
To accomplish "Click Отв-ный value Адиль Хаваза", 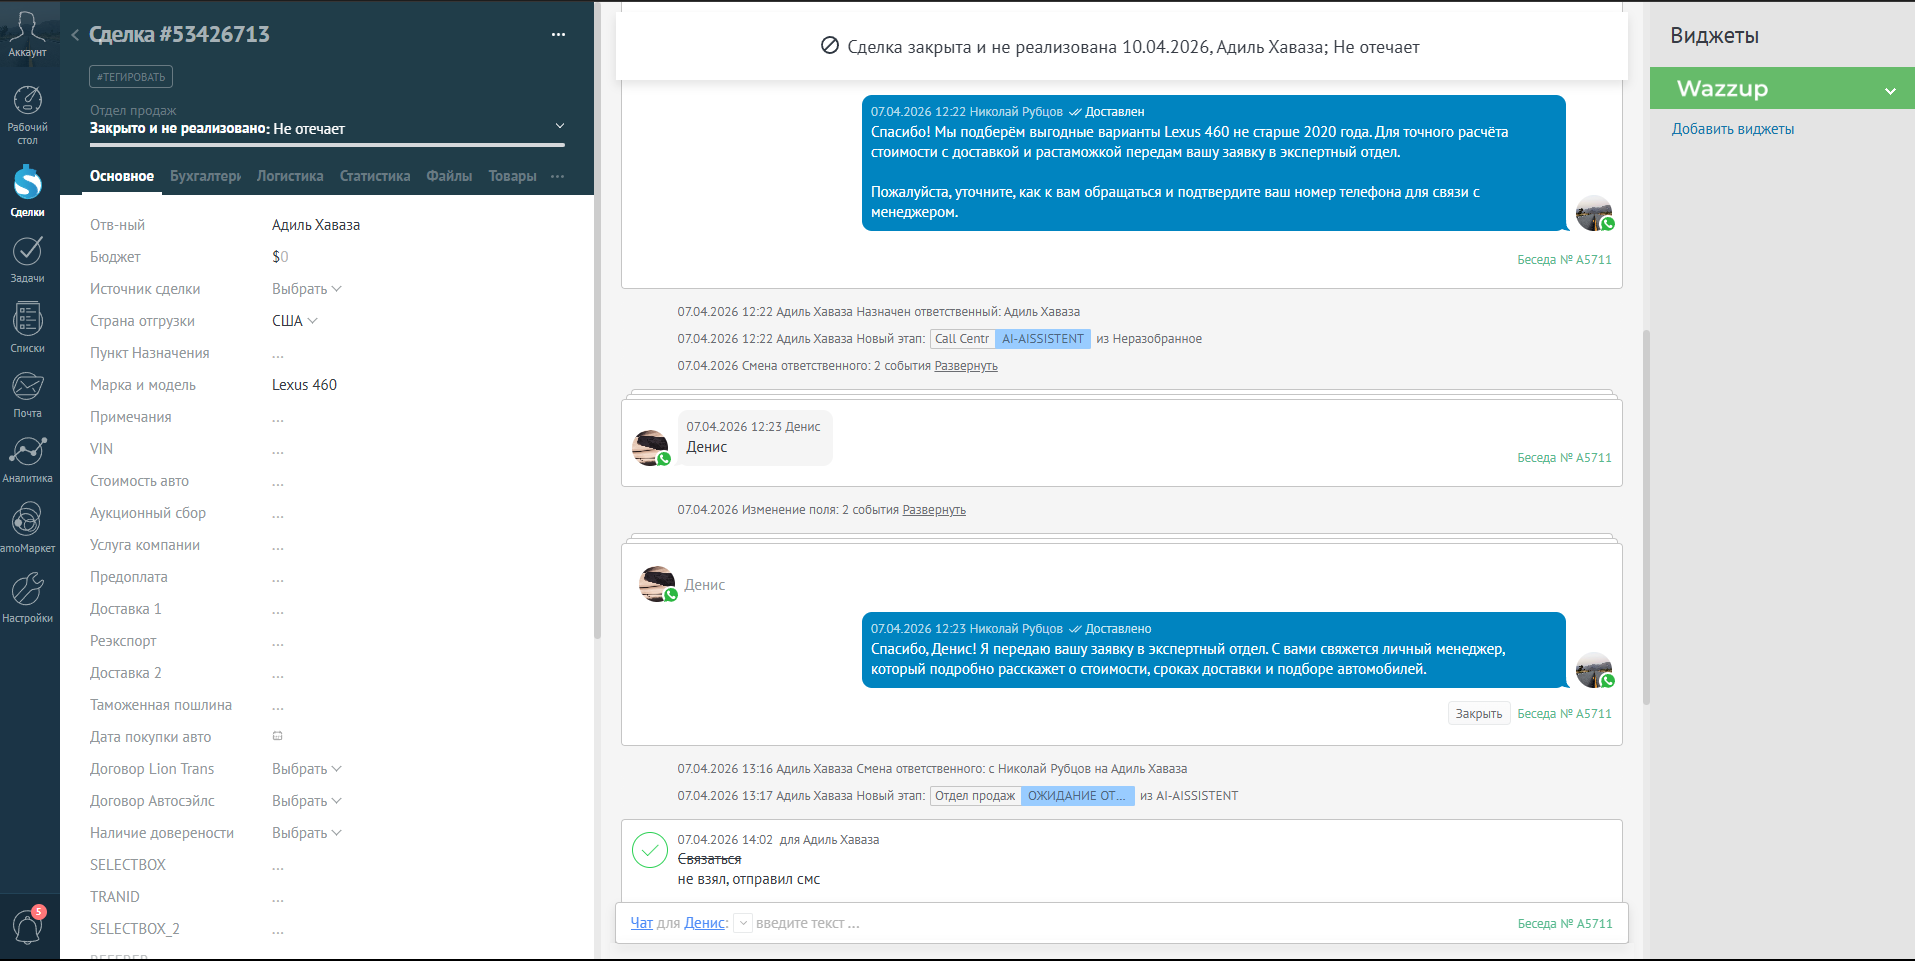I will 316,225.
